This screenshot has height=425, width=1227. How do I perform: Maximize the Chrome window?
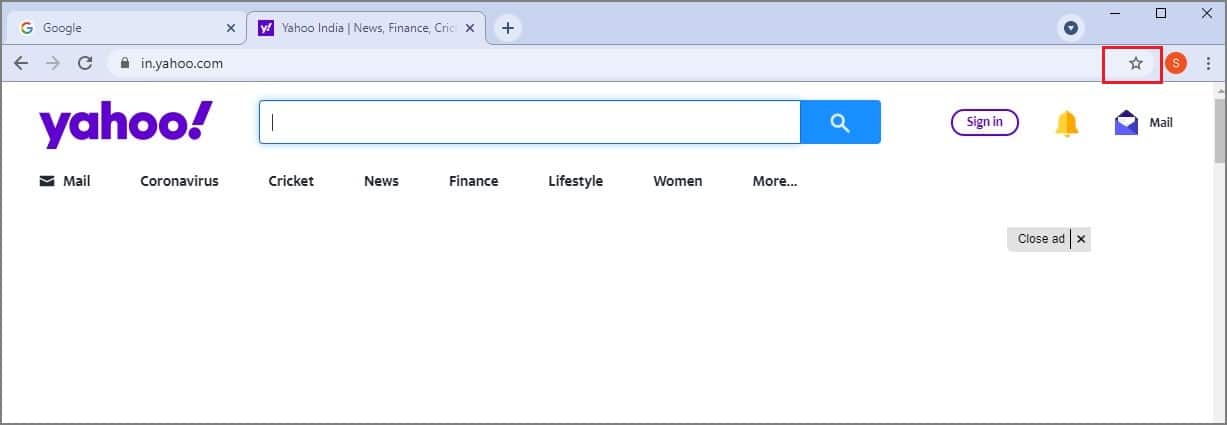point(1161,13)
